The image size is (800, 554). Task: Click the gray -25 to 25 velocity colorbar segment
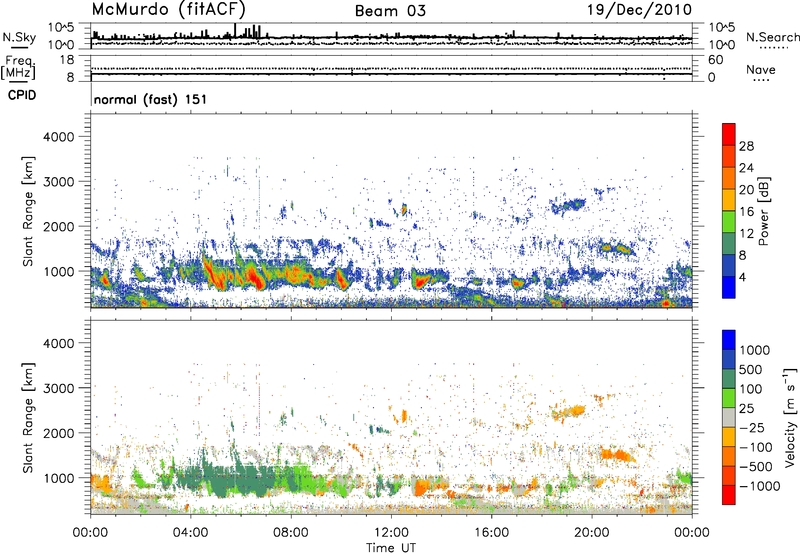coord(729,417)
